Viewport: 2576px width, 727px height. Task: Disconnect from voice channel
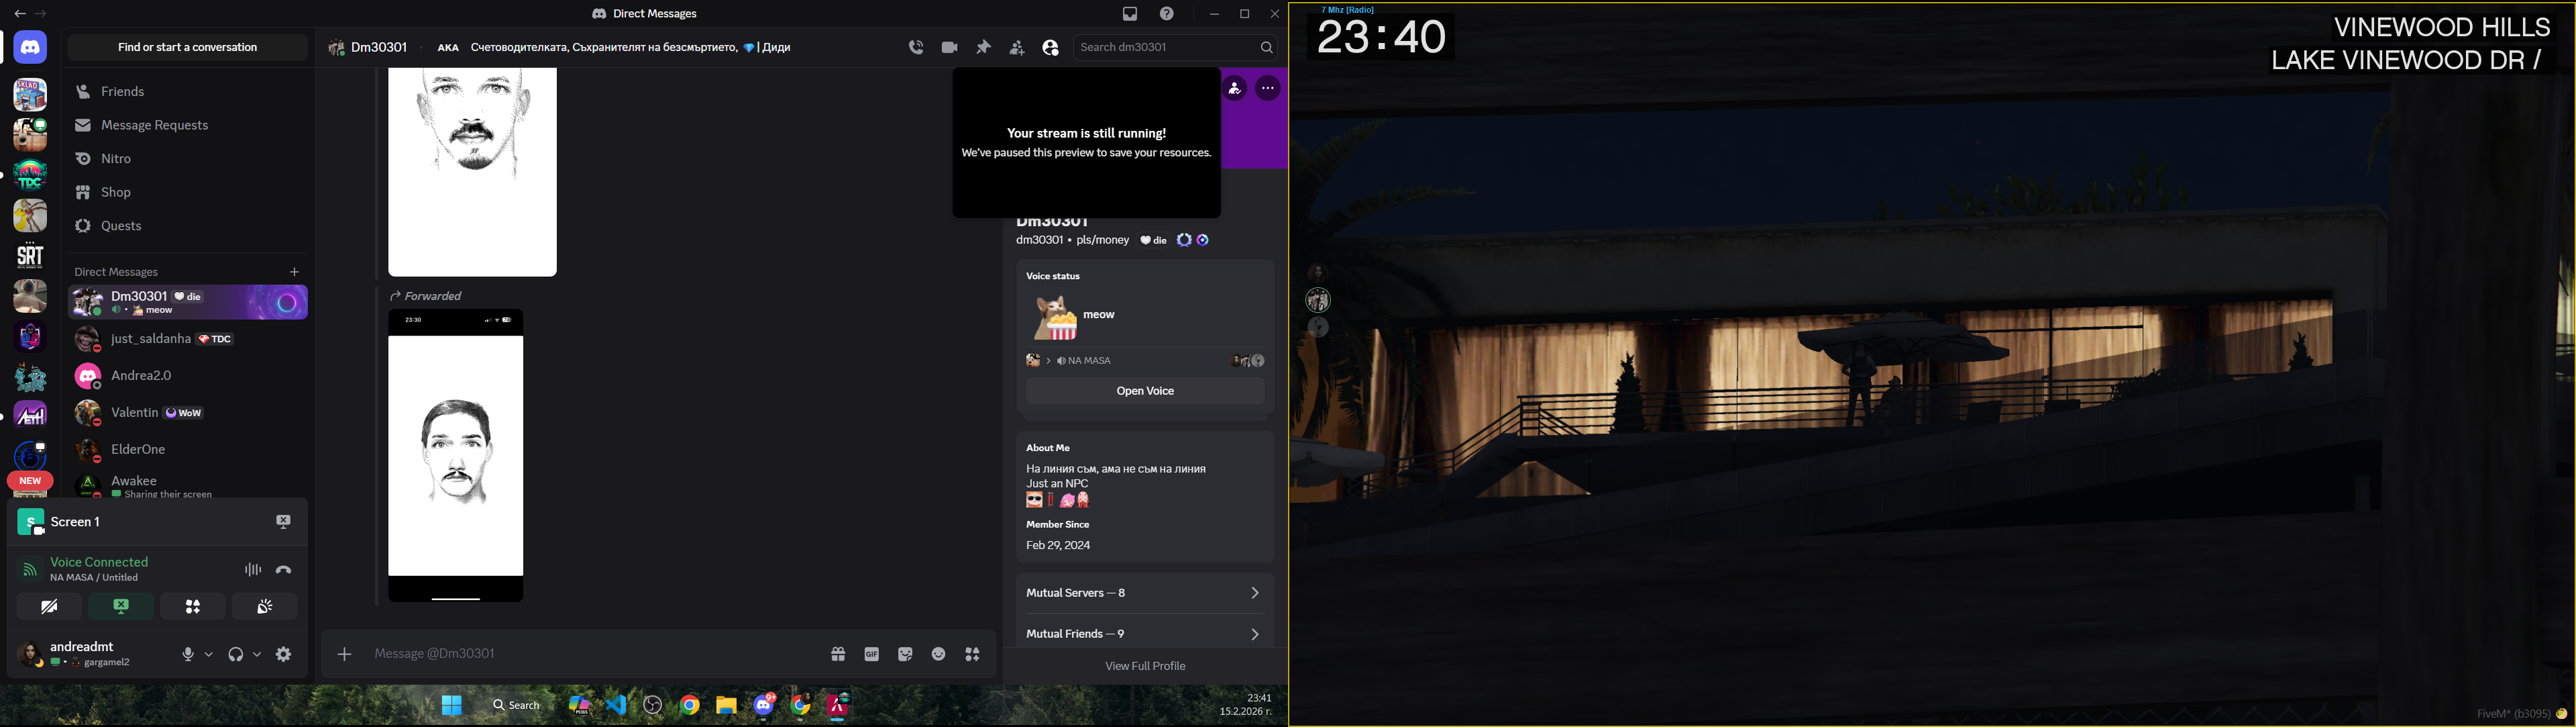(284, 569)
